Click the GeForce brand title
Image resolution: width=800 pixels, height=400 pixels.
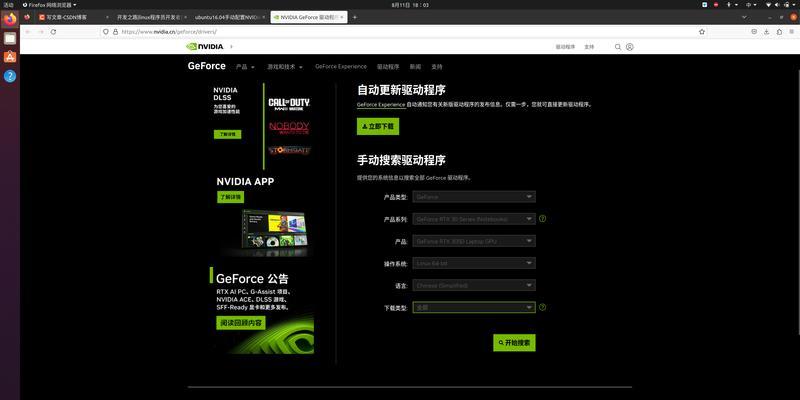click(x=207, y=66)
